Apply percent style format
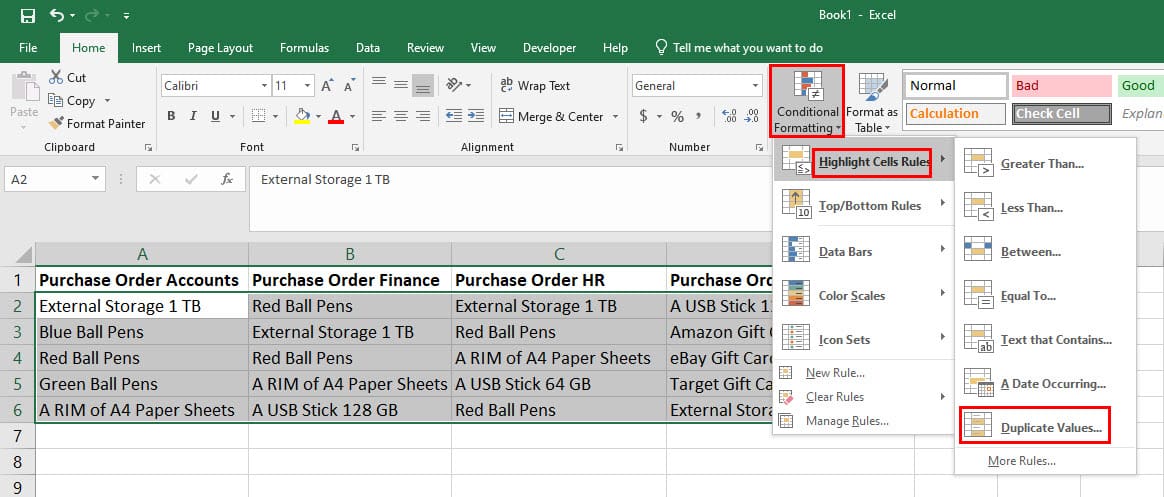This screenshot has width=1164, height=497. tap(677, 117)
